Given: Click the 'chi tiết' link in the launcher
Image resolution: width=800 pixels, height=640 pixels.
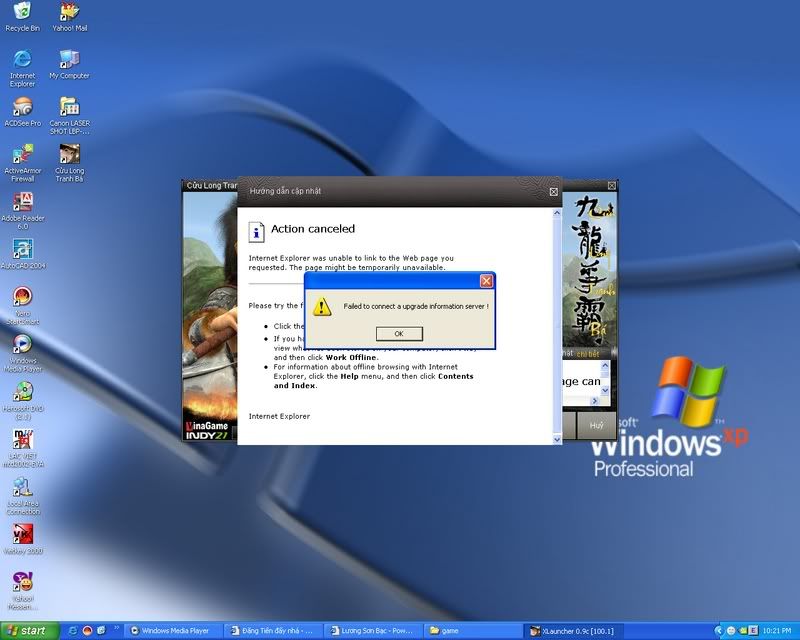Looking at the screenshot, I should point(588,354).
